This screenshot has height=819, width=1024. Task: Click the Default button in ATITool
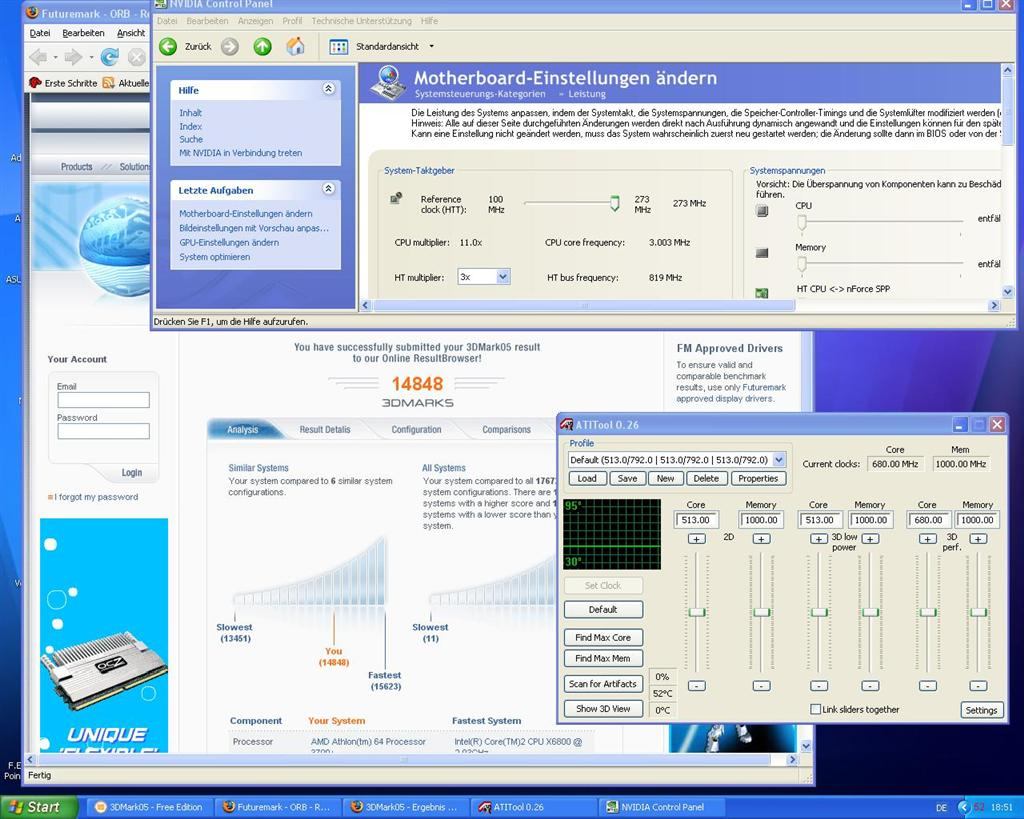(x=603, y=609)
